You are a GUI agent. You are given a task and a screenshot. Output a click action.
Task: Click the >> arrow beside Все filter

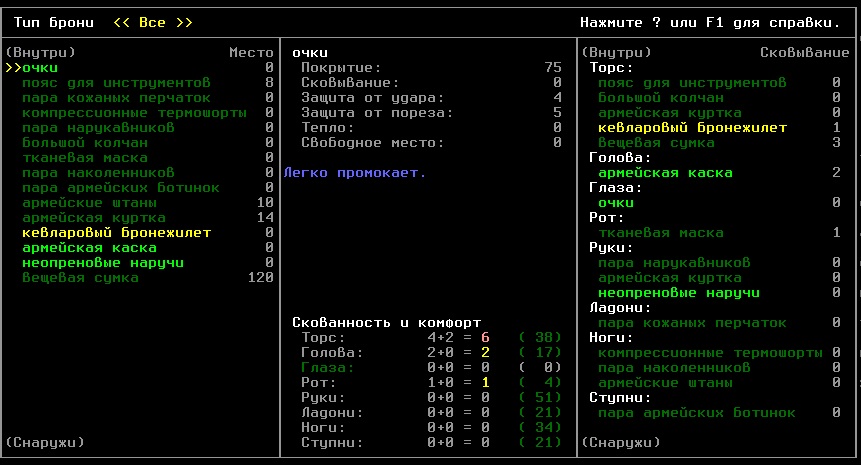click(184, 23)
